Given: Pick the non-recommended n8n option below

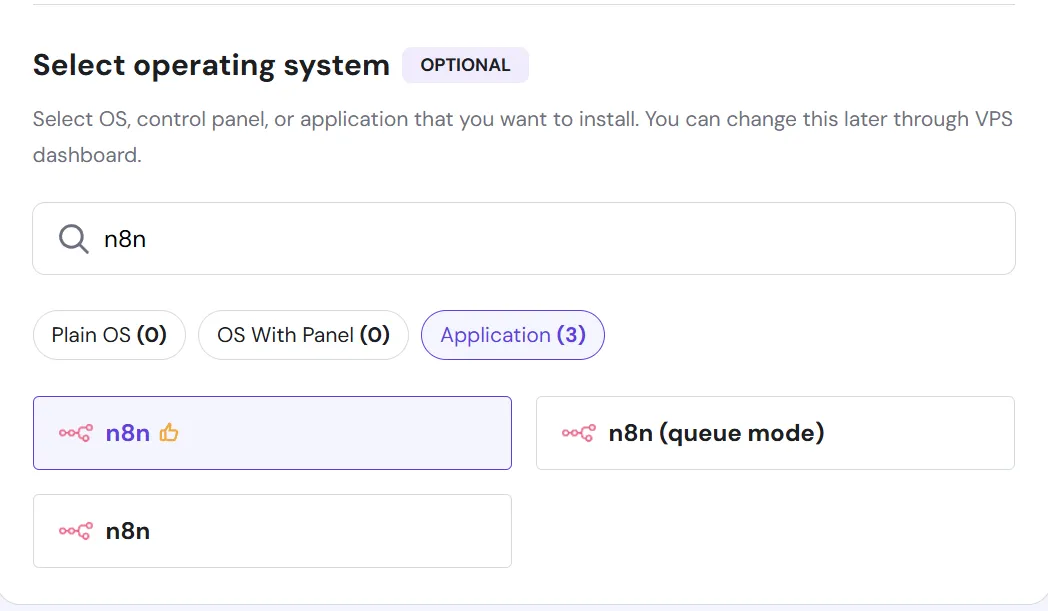Looking at the screenshot, I should [x=272, y=531].
